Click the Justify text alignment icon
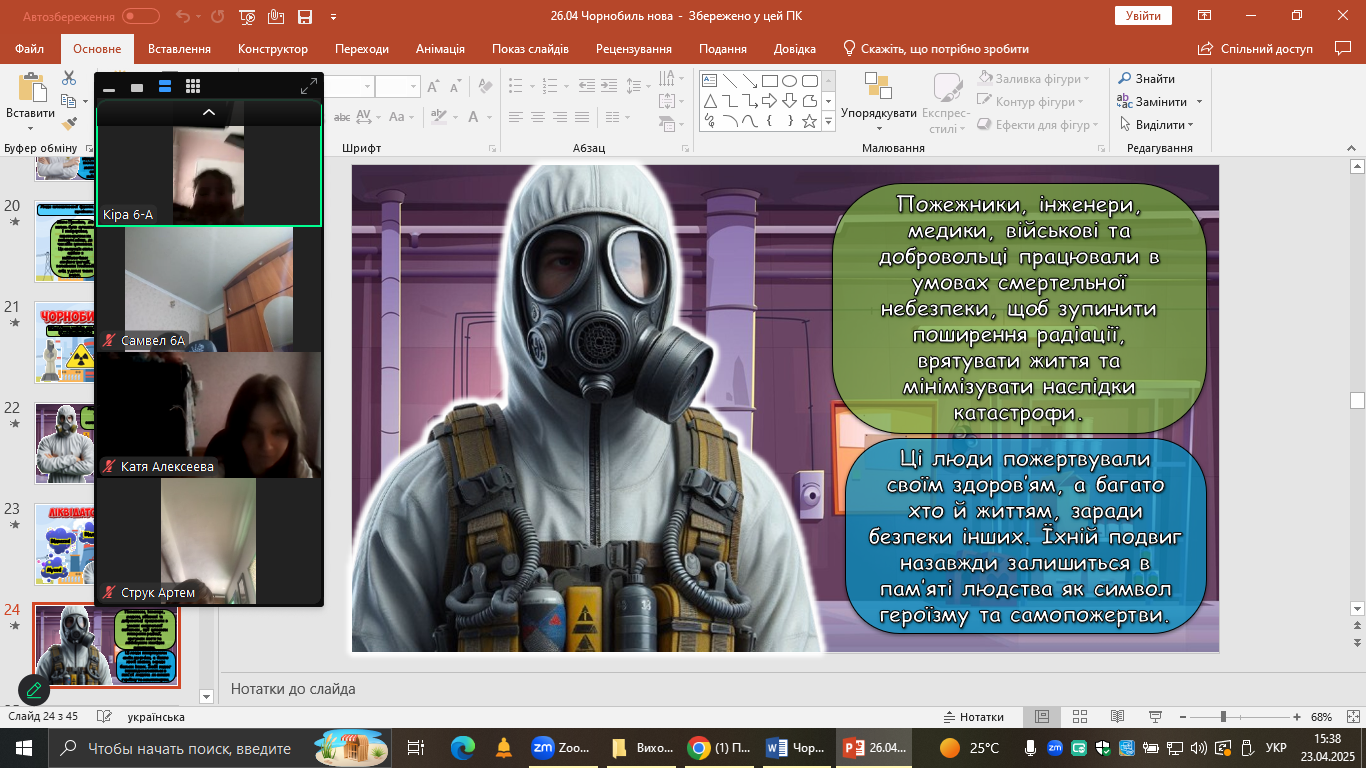Image resolution: width=1366 pixels, height=768 pixels. [583, 117]
